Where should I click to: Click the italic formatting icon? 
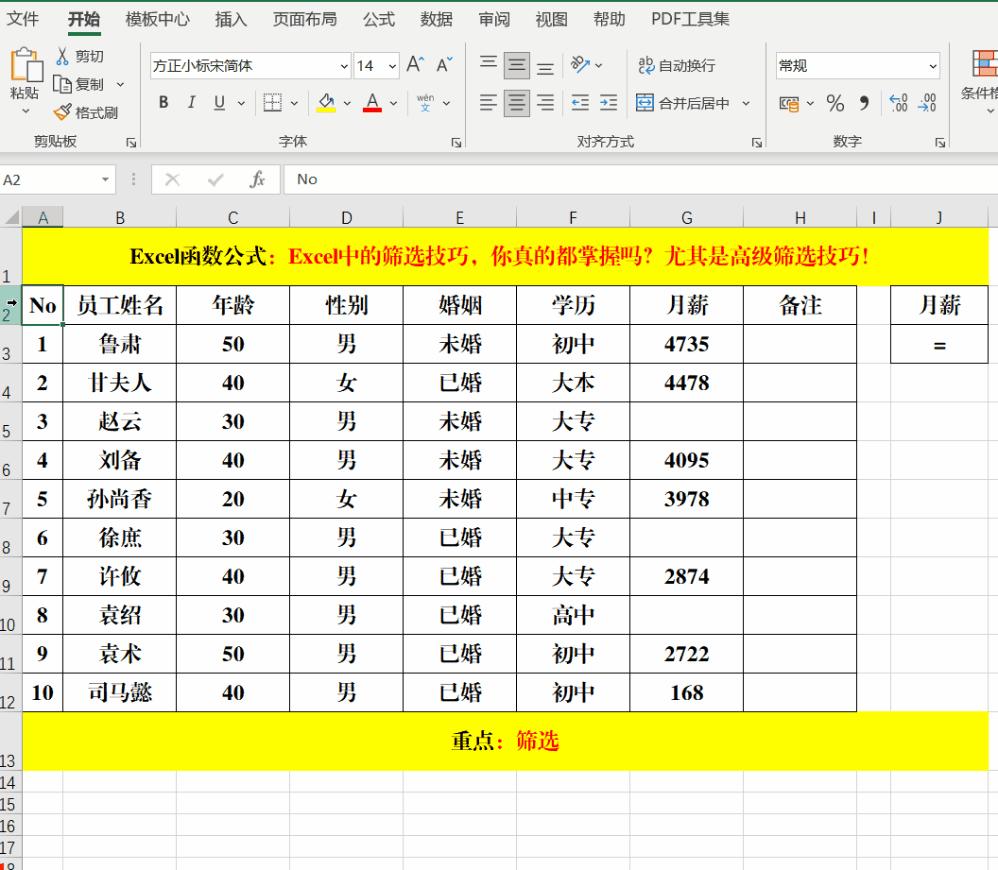click(x=190, y=101)
